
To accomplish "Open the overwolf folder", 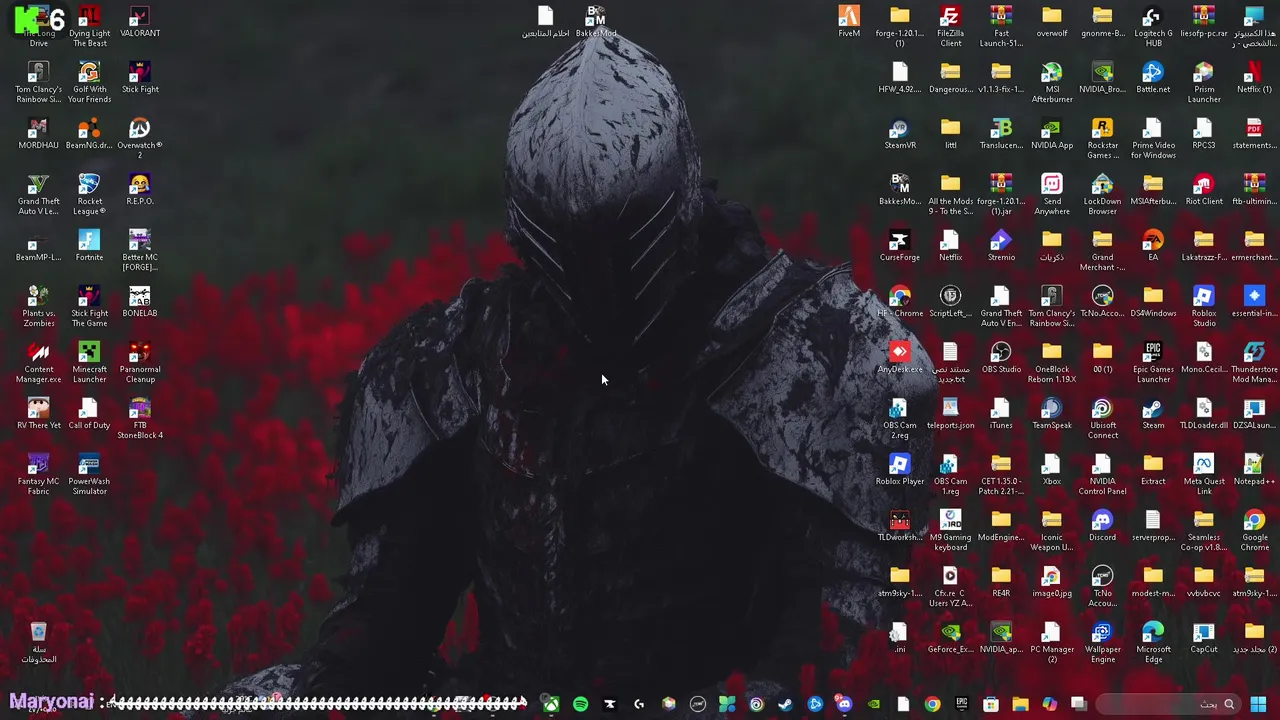I will point(1052,23).
